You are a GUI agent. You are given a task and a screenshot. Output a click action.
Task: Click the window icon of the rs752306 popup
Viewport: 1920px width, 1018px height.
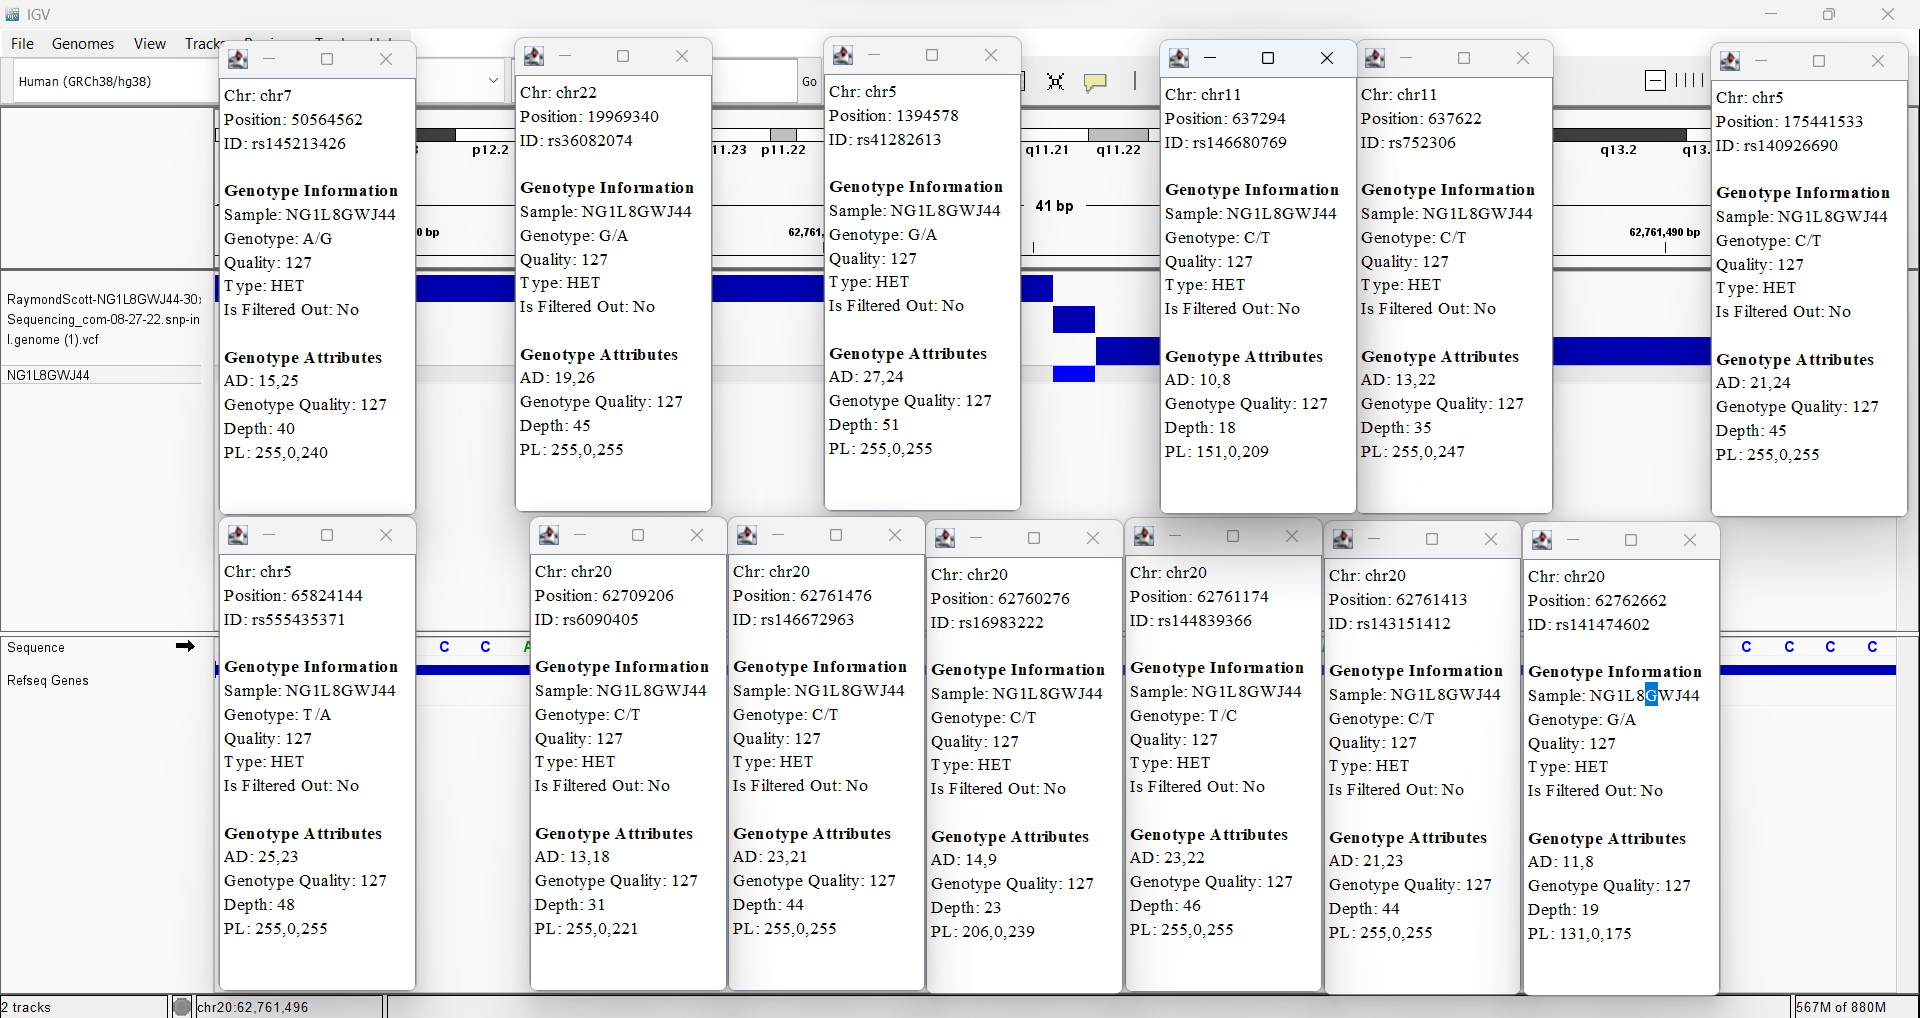tap(1375, 58)
